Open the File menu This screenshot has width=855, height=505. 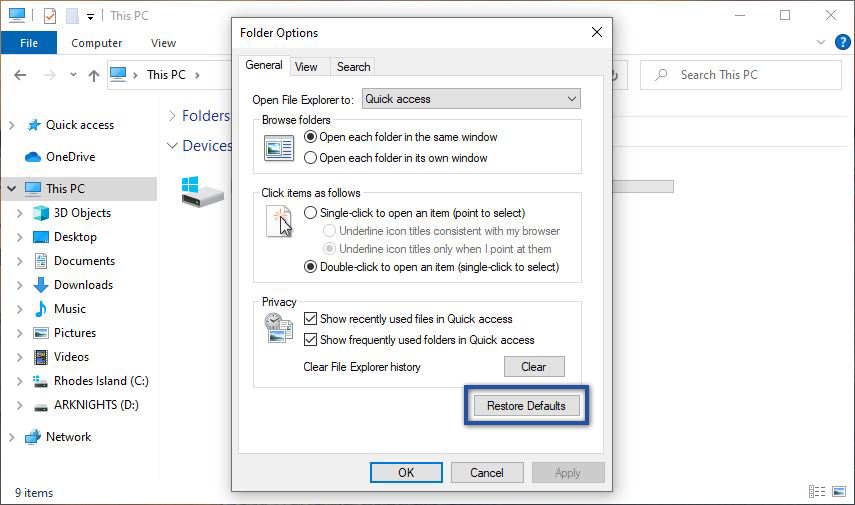[29, 43]
